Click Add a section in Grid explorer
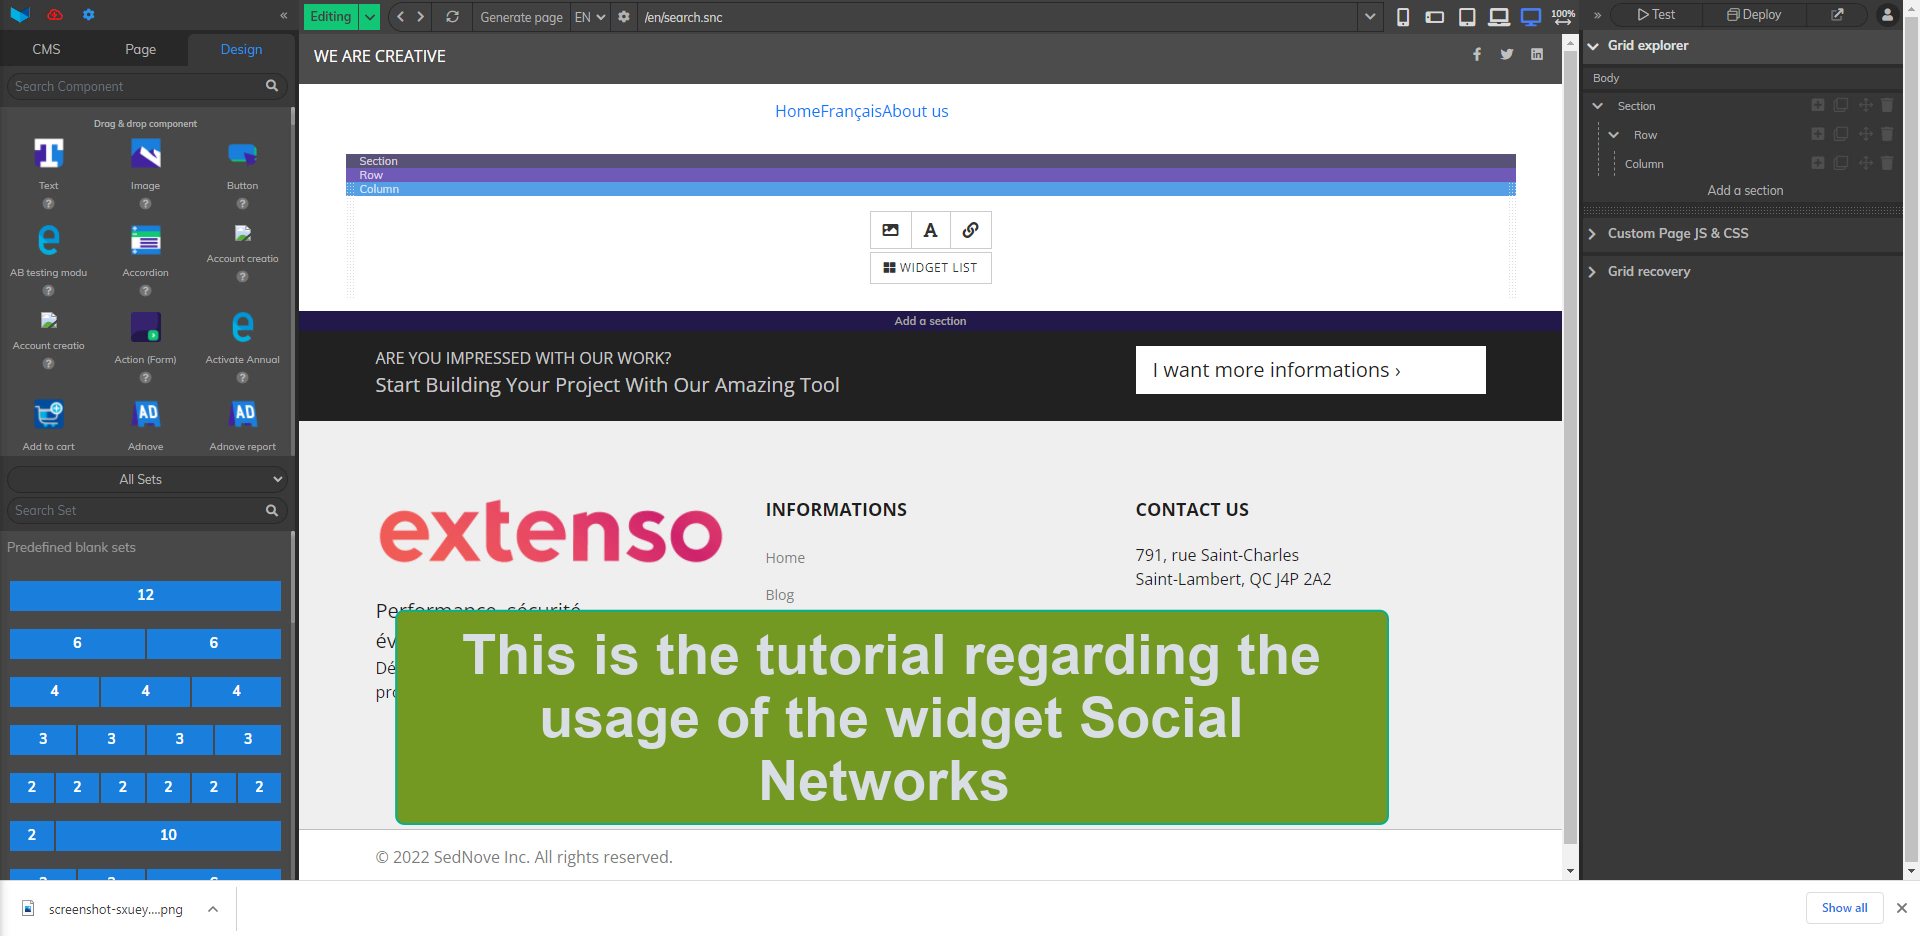The width and height of the screenshot is (1920, 936). (1745, 191)
